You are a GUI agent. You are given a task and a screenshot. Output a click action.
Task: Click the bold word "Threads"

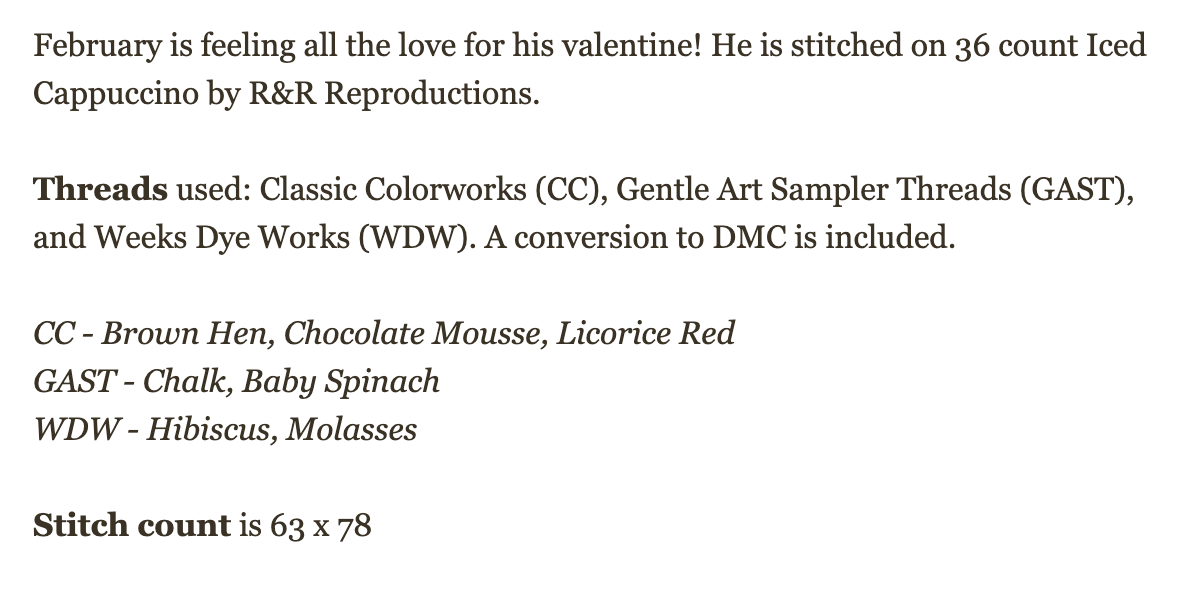(100, 189)
